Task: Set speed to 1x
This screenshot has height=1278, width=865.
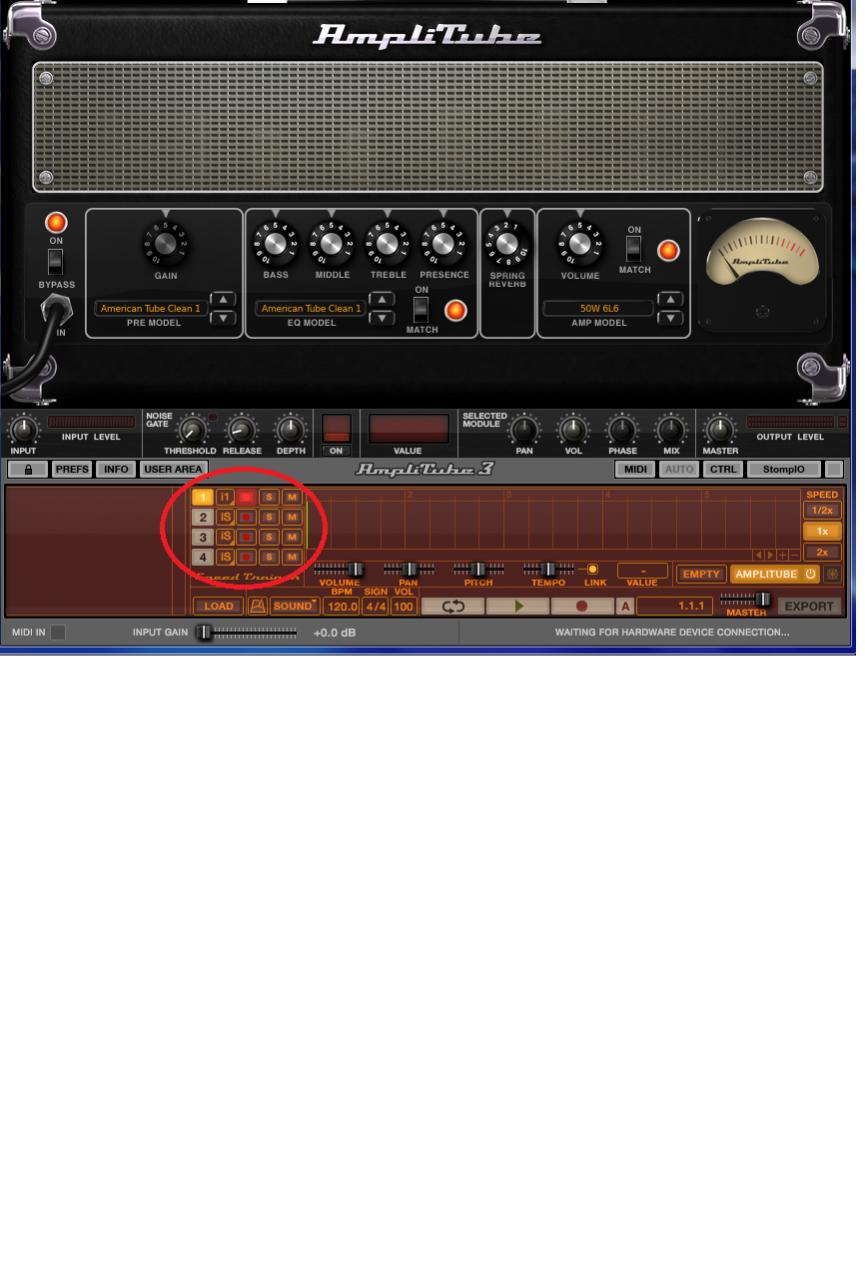Action: click(822, 531)
